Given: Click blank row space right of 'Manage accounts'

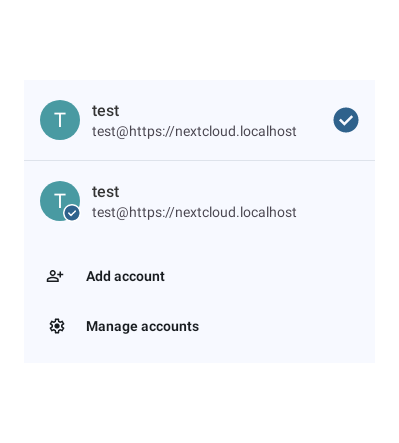Looking at the screenshot, I should pos(287,326).
